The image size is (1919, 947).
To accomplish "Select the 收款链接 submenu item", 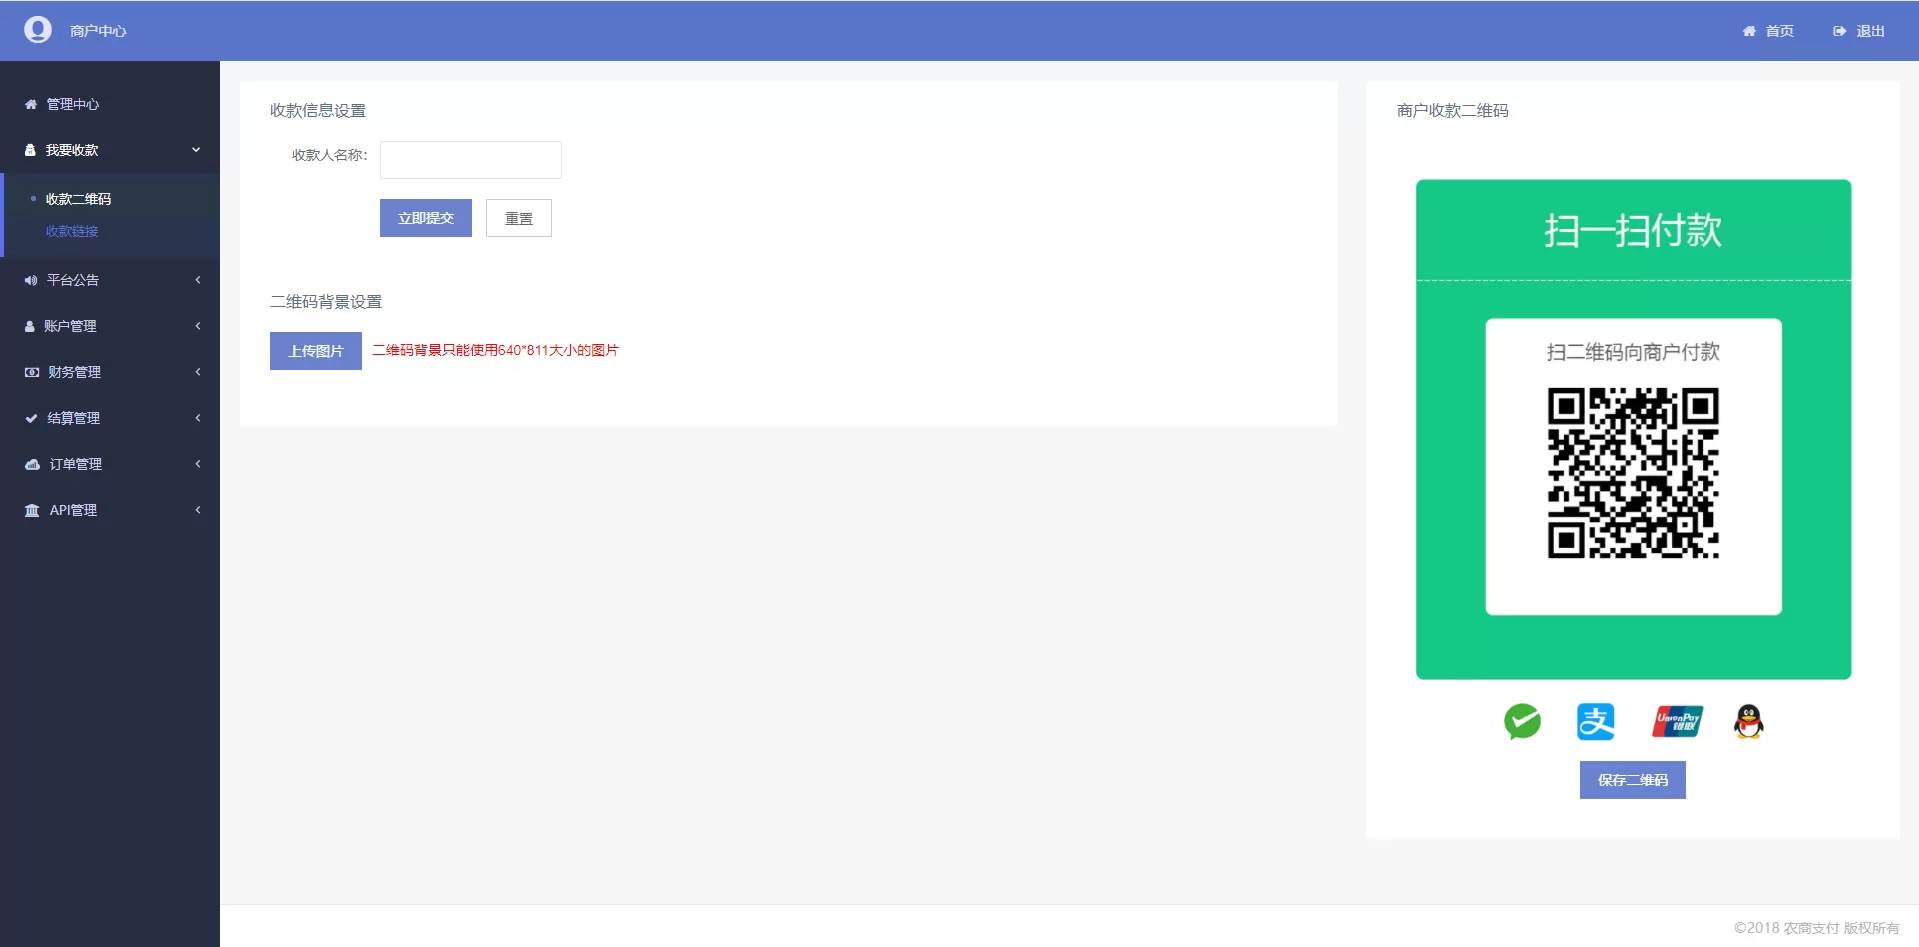I will click(72, 231).
